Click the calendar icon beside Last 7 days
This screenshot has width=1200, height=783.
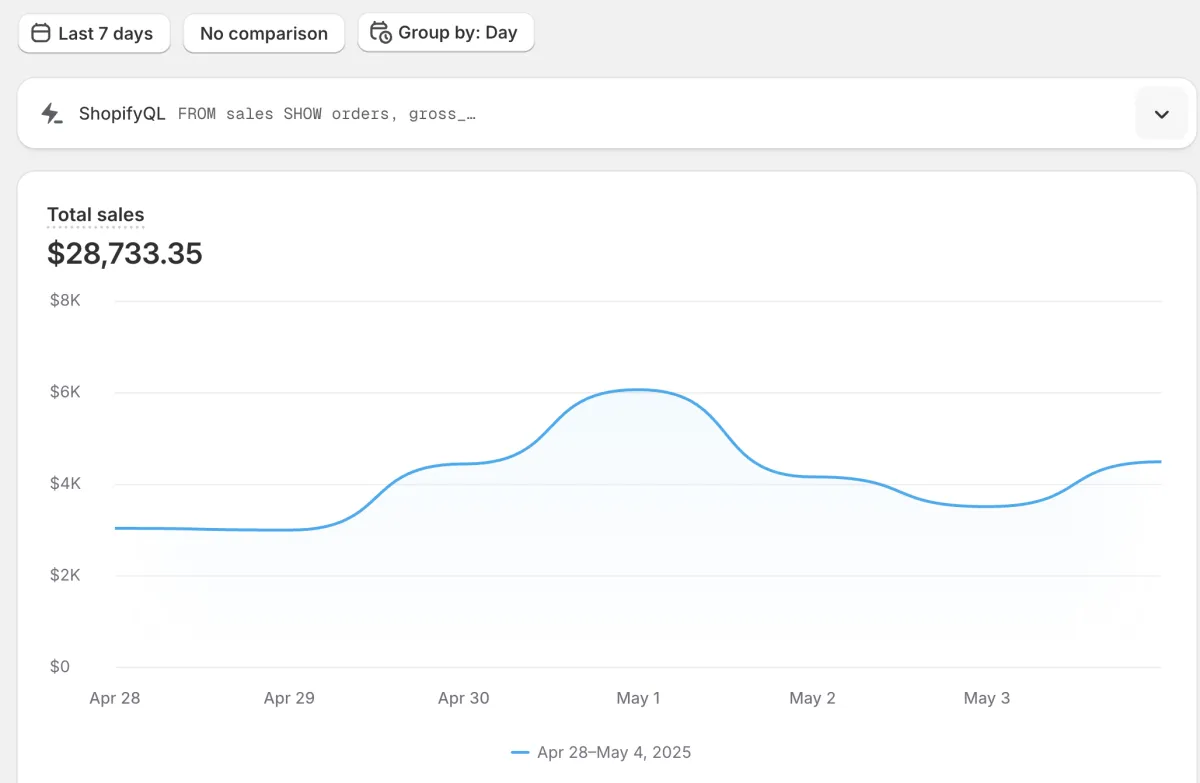[41, 33]
